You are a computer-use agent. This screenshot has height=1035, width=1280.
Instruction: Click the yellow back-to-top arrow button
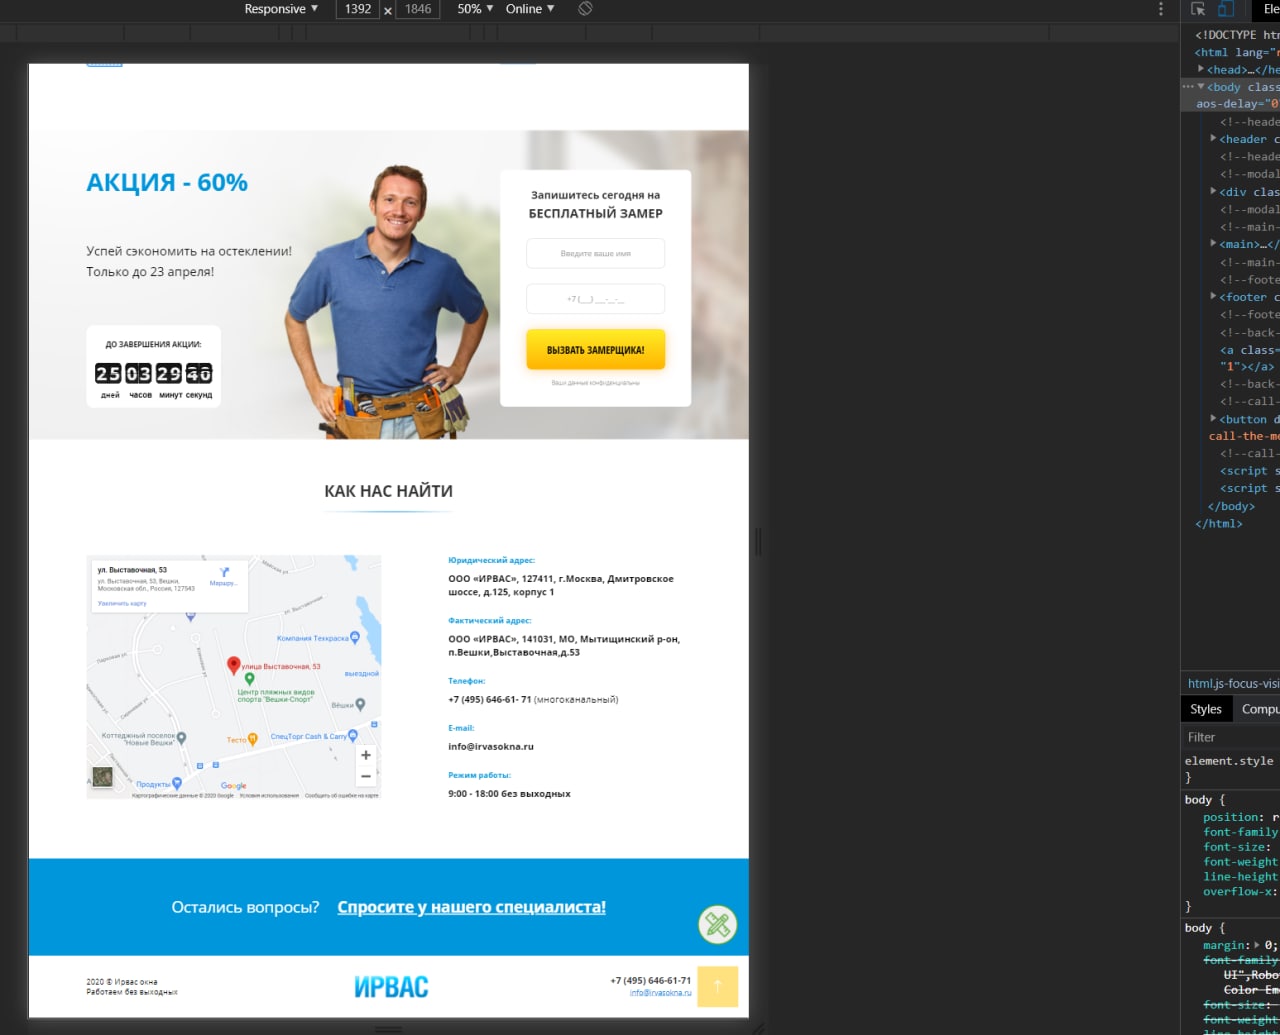(x=717, y=986)
